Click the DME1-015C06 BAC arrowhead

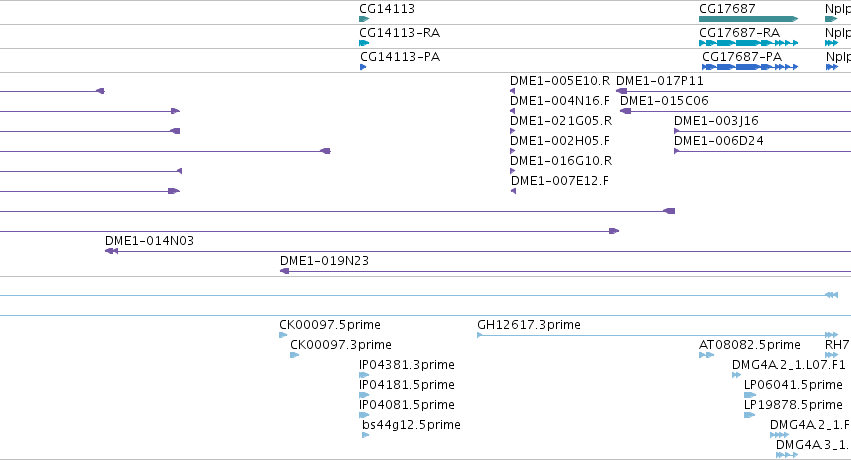(625, 111)
